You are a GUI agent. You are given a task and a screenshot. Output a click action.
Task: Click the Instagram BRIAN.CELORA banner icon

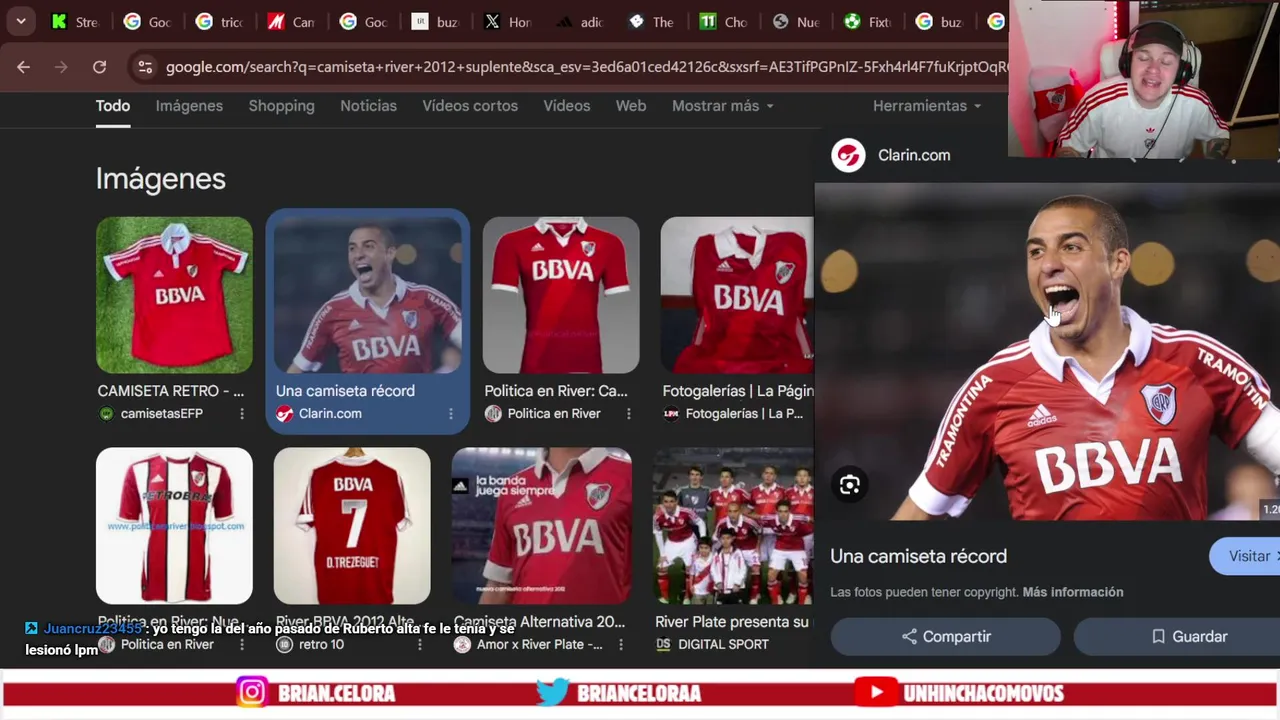pyautogui.click(x=252, y=693)
